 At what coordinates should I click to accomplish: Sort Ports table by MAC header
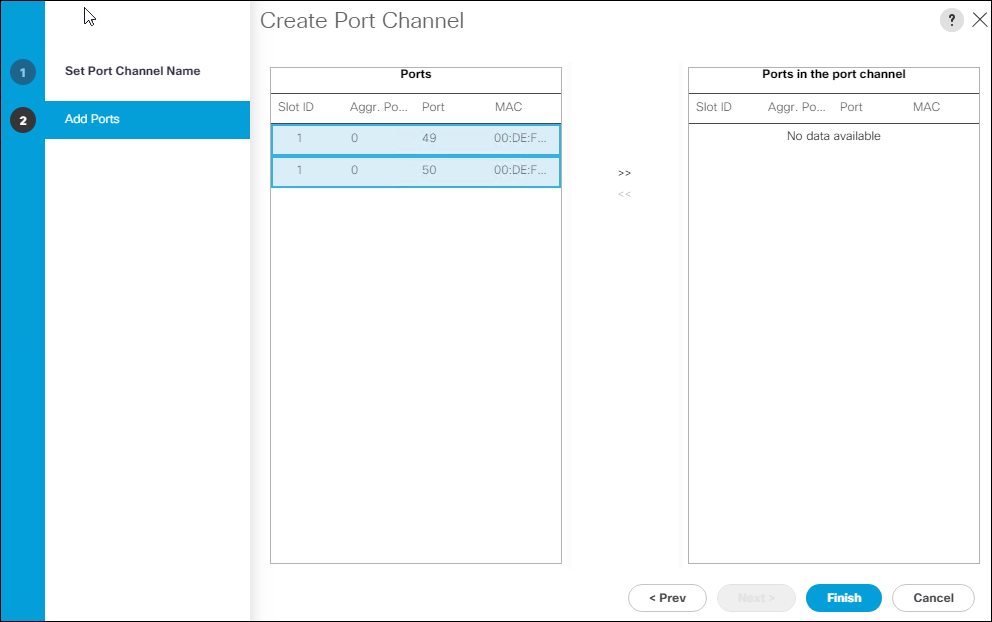[509, 107]
